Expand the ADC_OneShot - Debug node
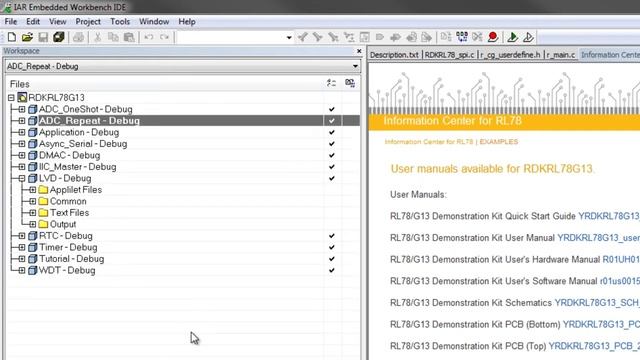 click(x=22, y=109)
